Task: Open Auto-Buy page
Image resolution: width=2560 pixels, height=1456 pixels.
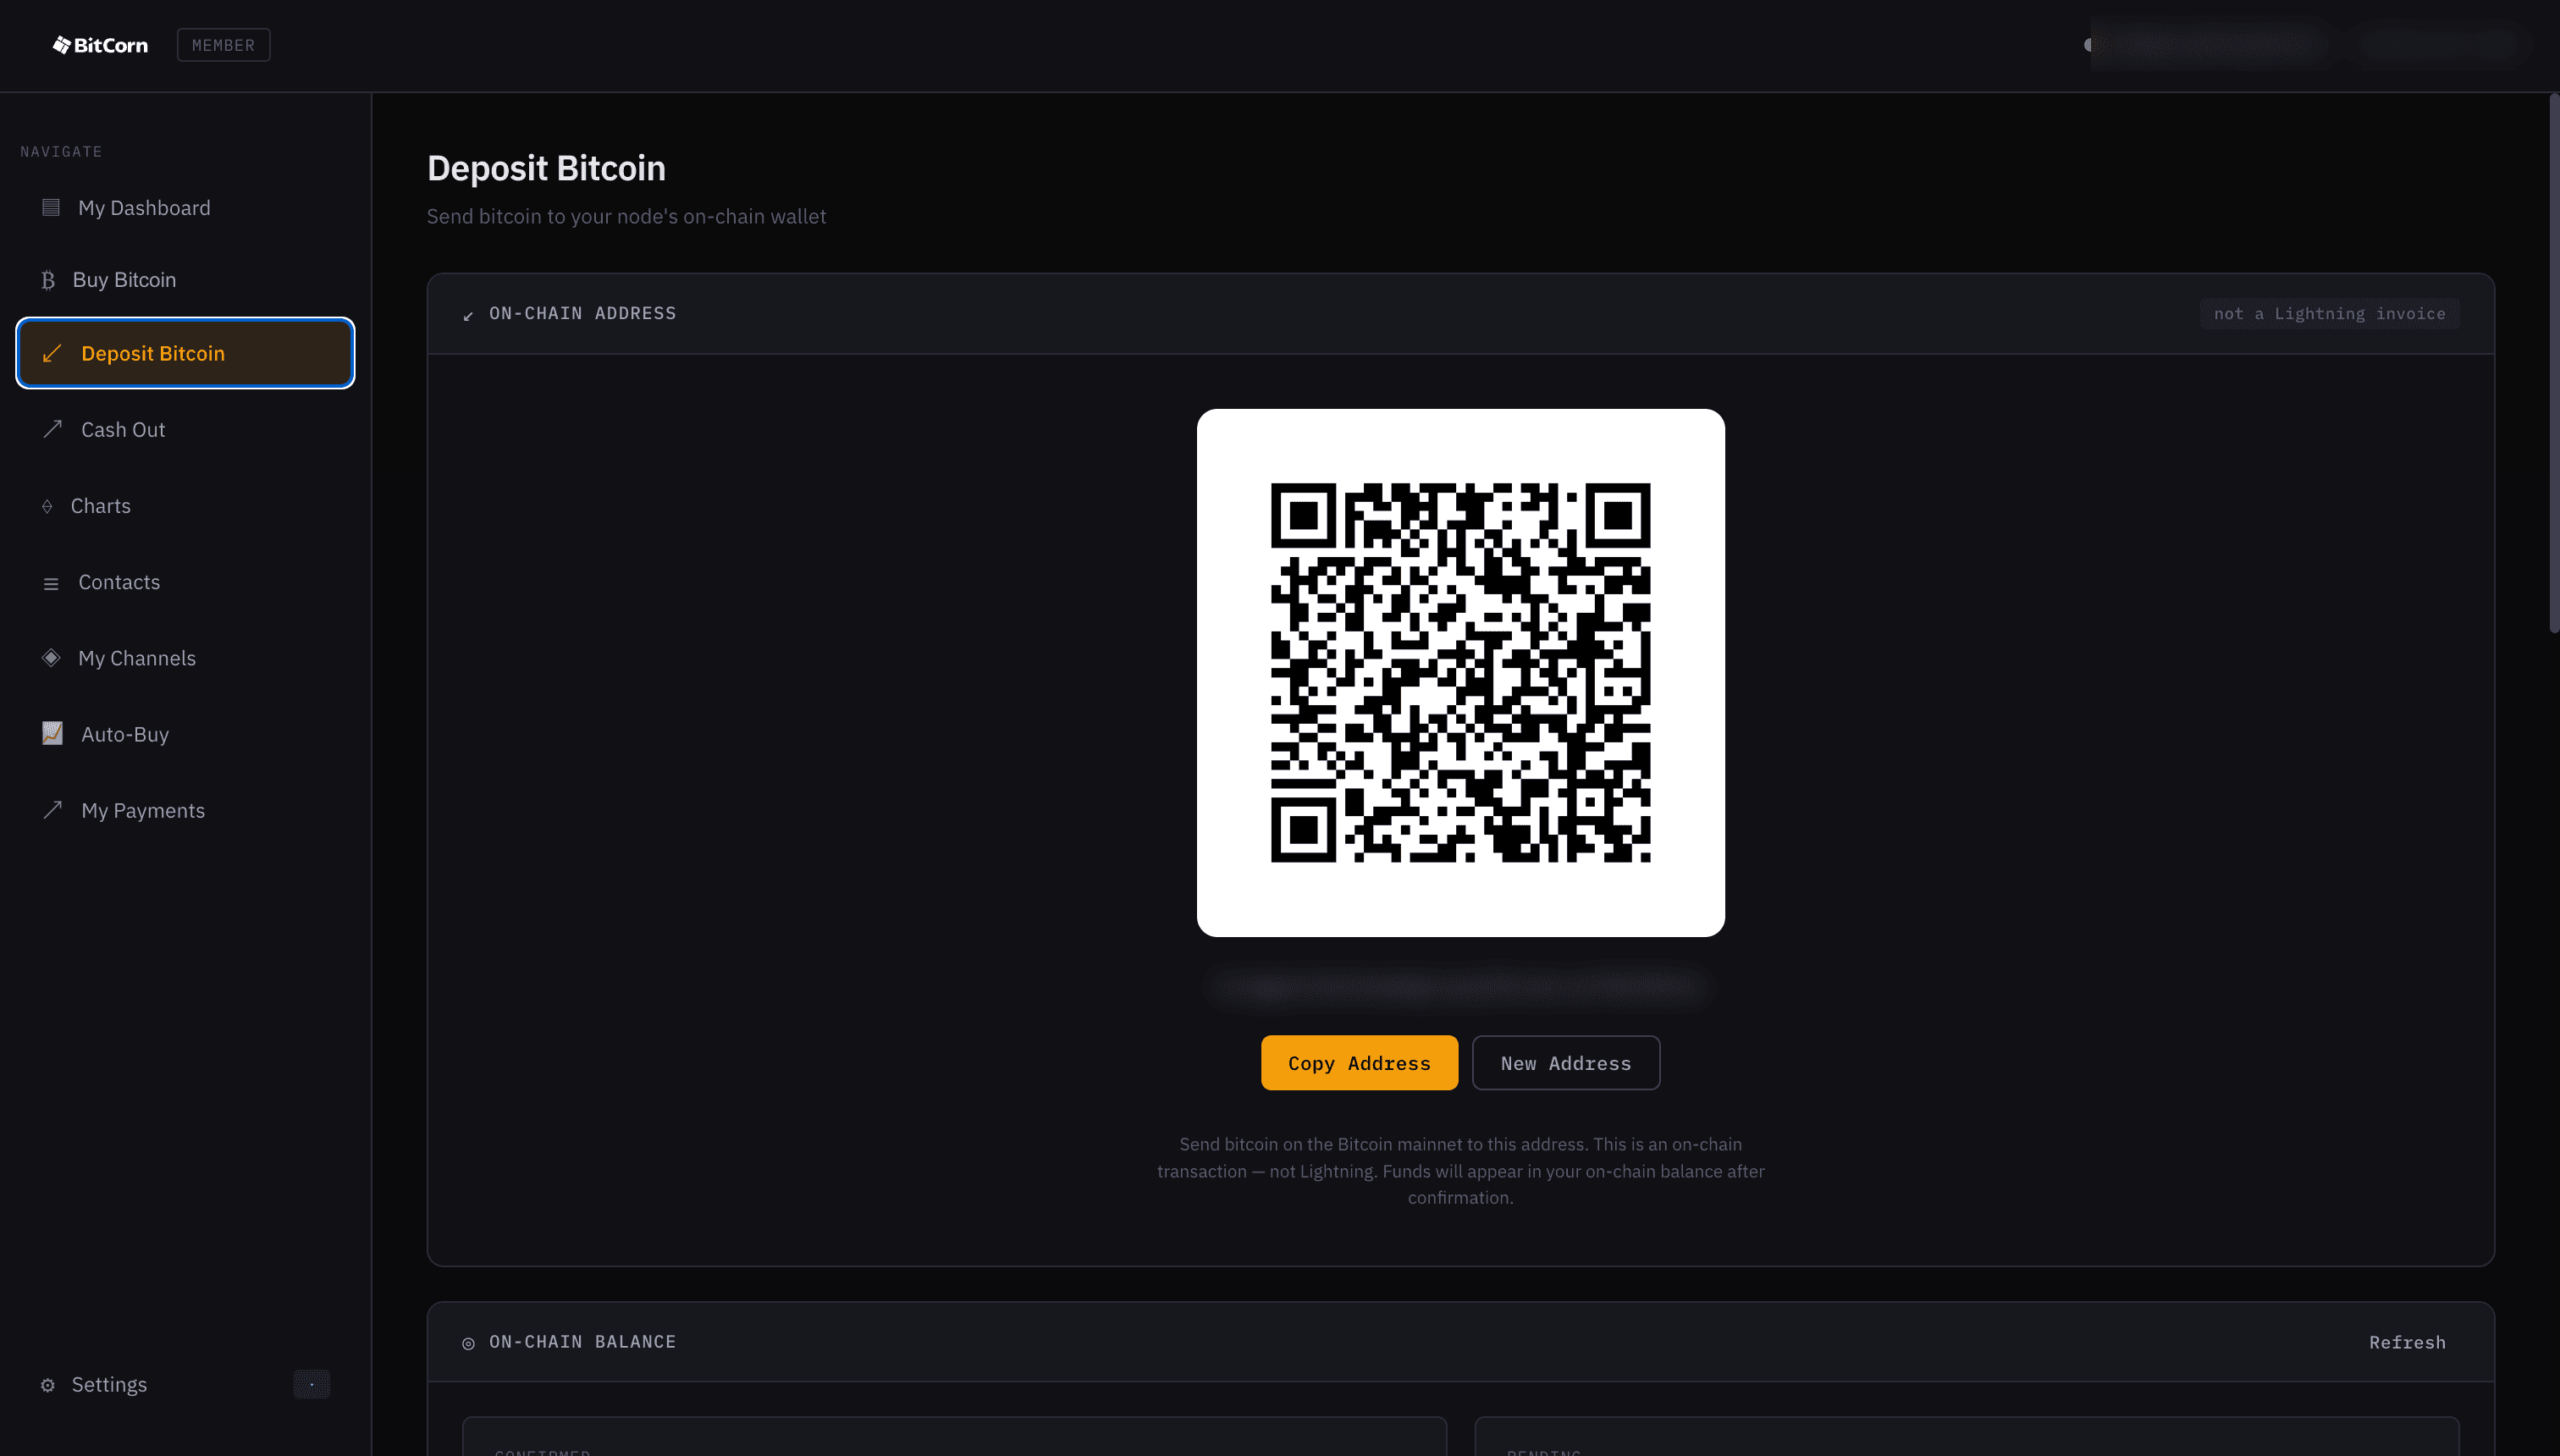Action: tap(185, 734)
